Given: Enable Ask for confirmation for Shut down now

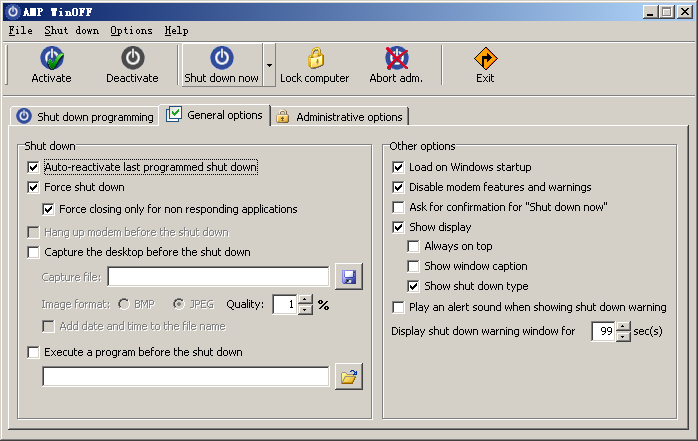Looking at the screenshot, I should tap(398, 207).
